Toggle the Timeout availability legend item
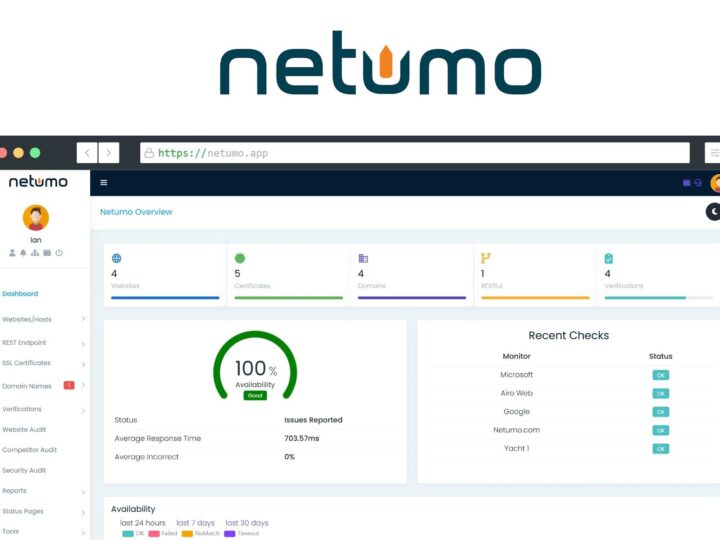The height and width of the screenshot is (540, 720). tap(242, 533)
